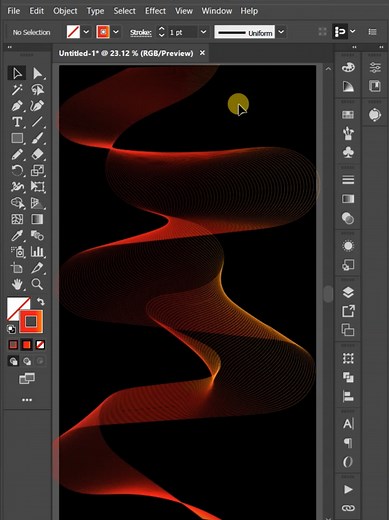
Task: Choose the Lasso tool
Action: 37,89
